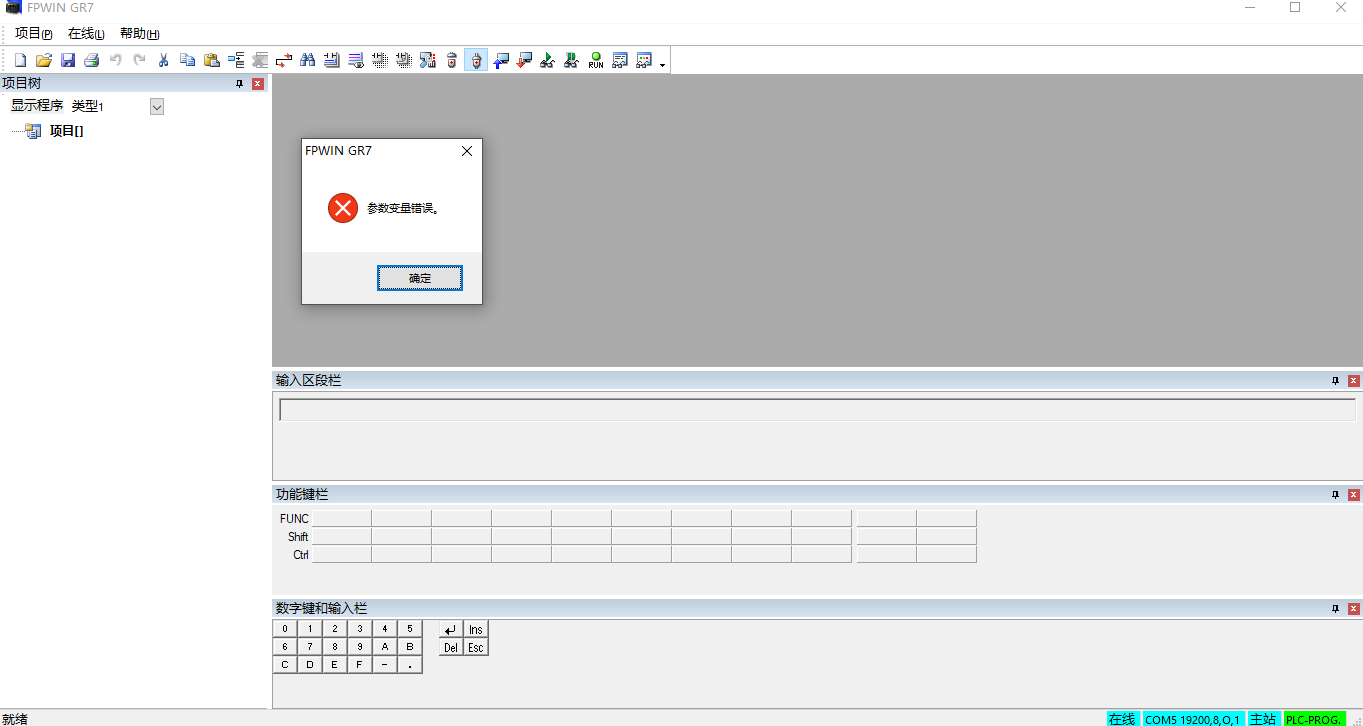Viewport: 1363px width, 726px height.
Task: Open a project with the folder icon
Action: coord(44,60)
